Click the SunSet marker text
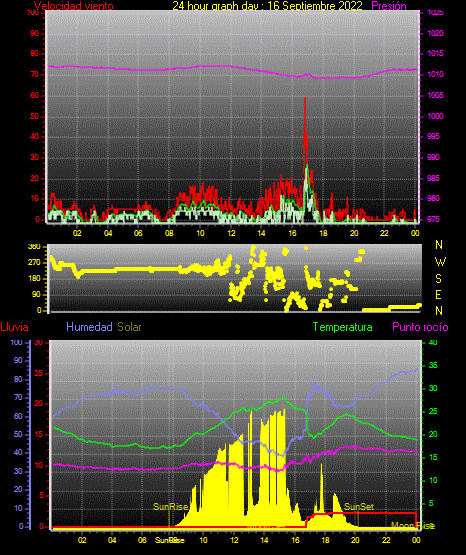Viewport: 466px width, 555px height. 359,507
